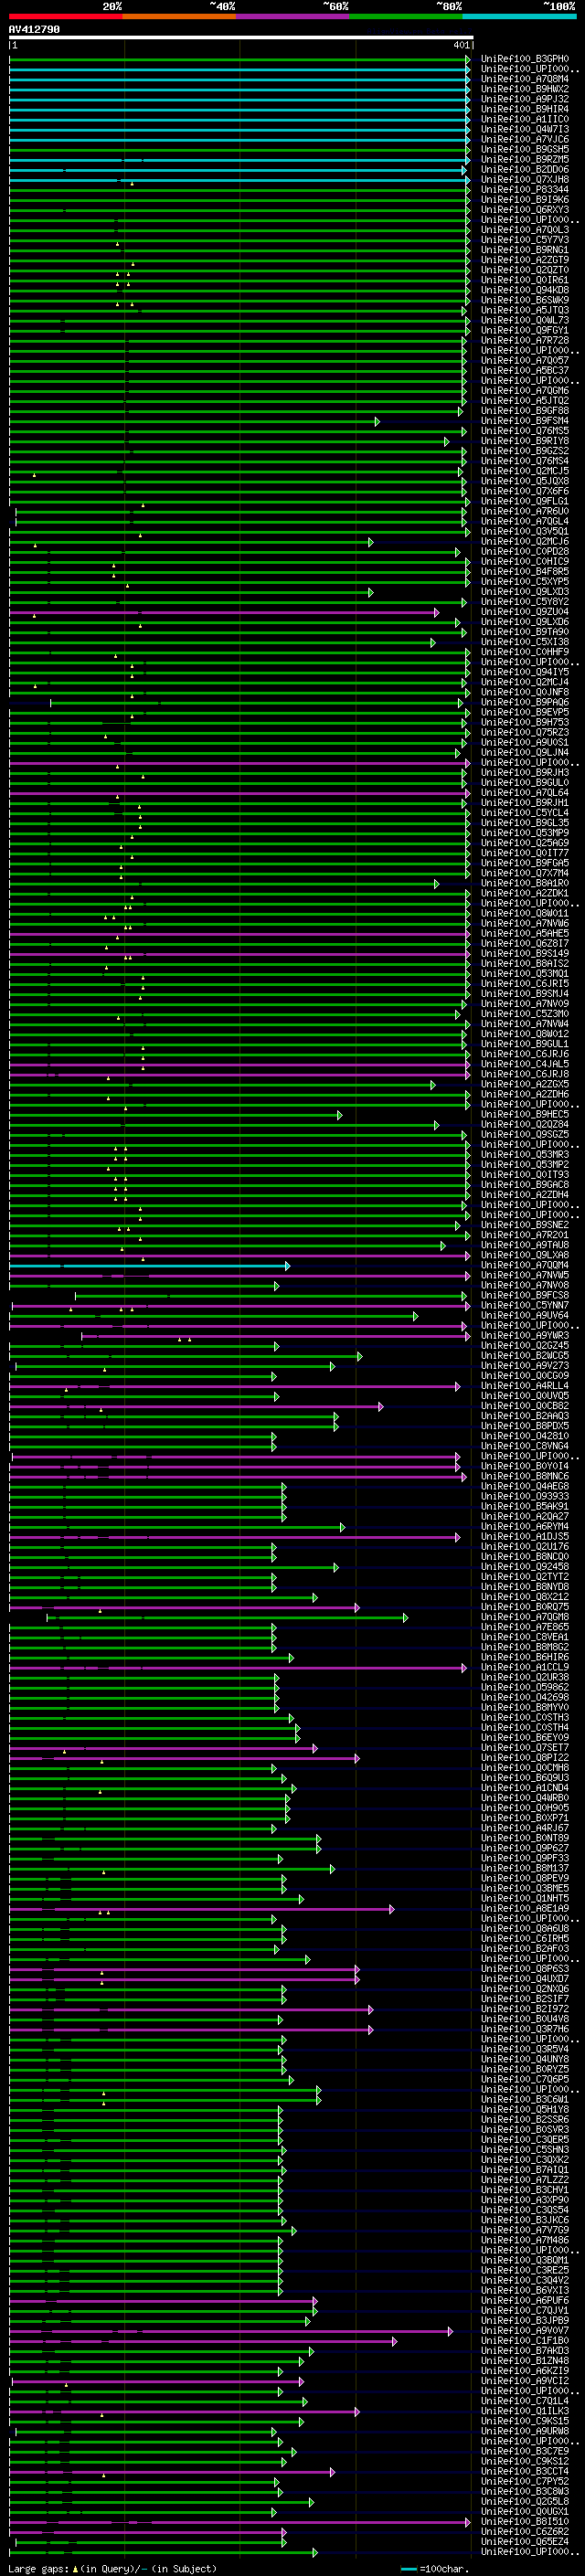The height and width of the screenshot is (2576, 585).
Task: Click the green ~80% identity legend swatch
Action: tap(406, 16)
